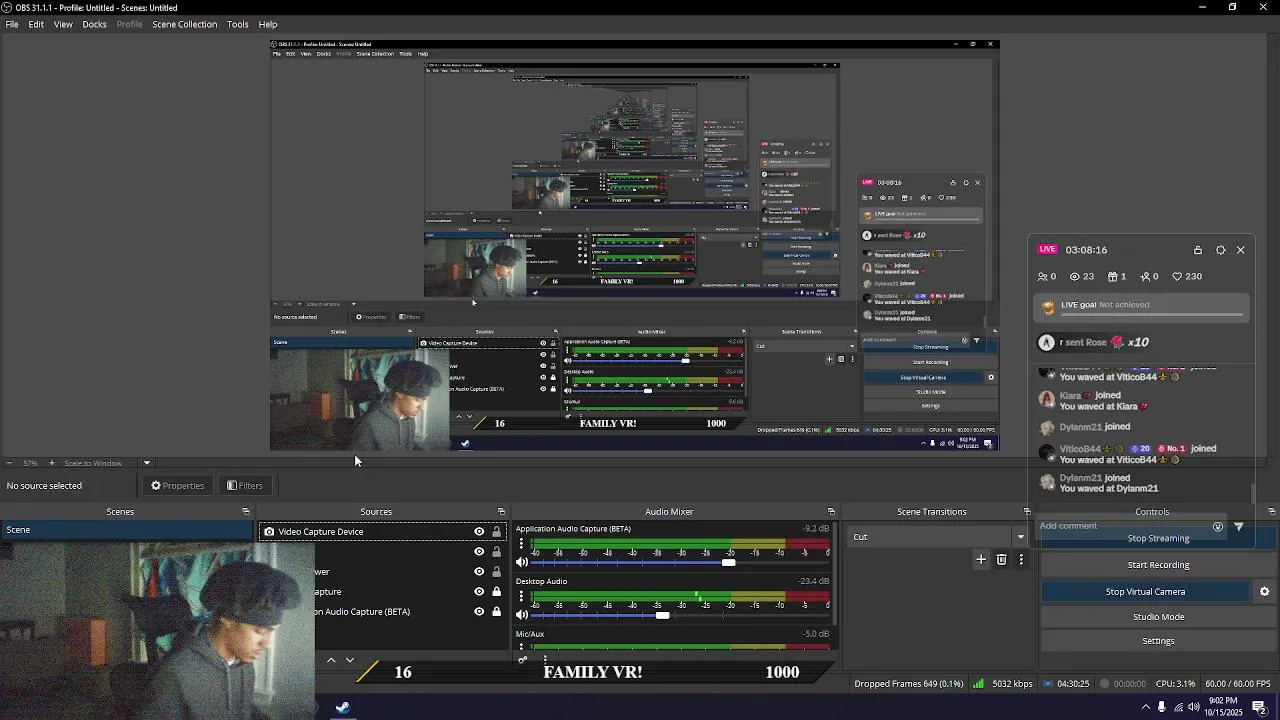Open the Docks menu
1280x720 pixels.
coord(94,24)
